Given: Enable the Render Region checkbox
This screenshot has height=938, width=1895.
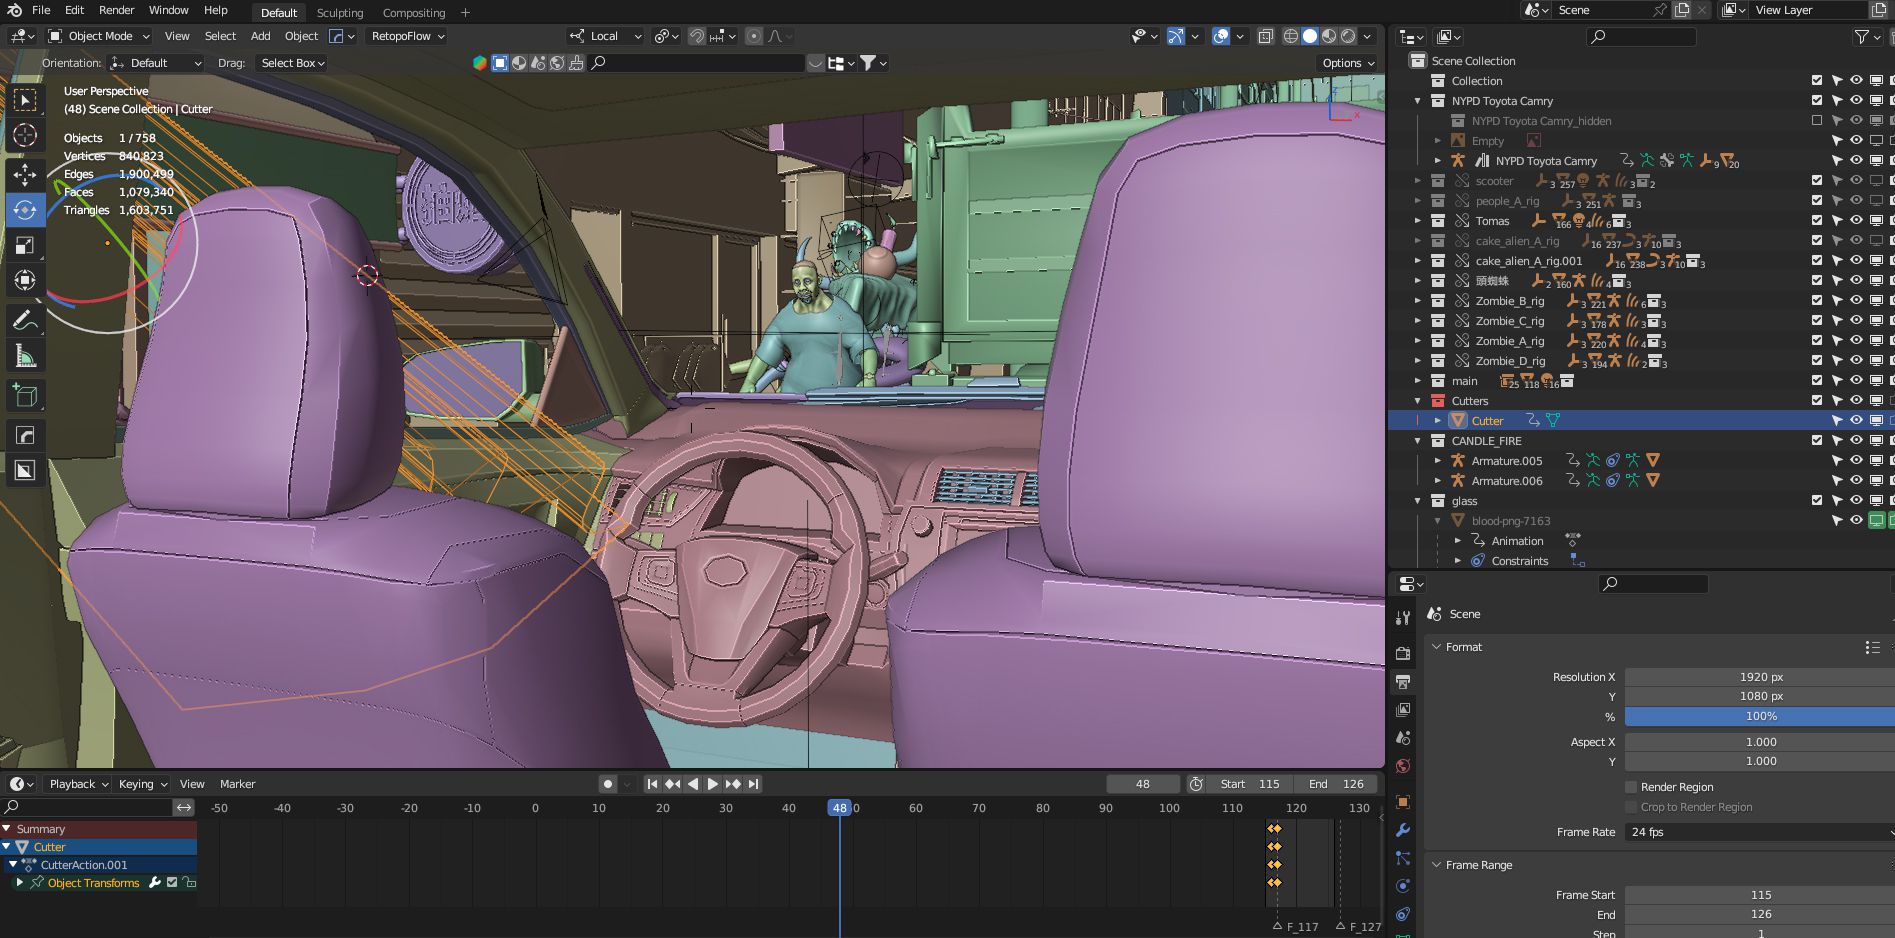Looking at the screenshot, I should [x=1631, y=787].
